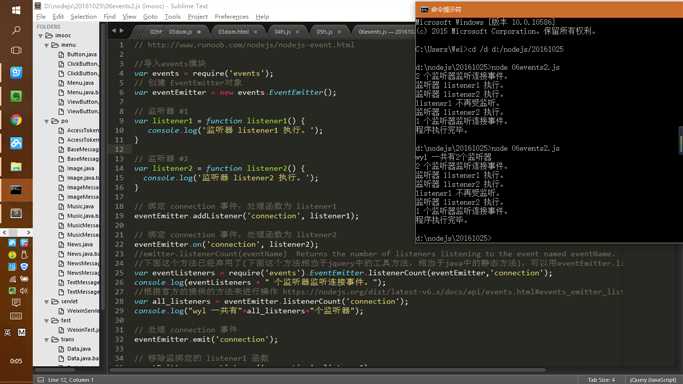Click the panel switcher icon in the status bar
683x384 pixels.
click(x=41, y=380)
